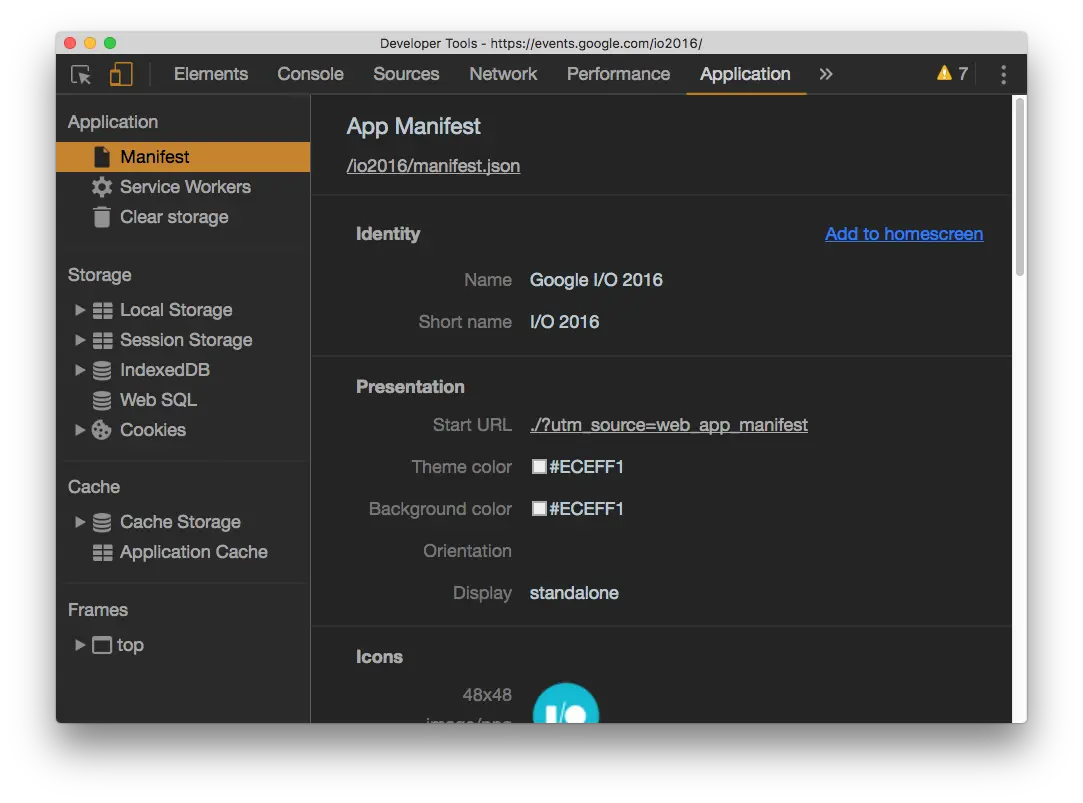Click the Application Cache grid icon

tap(102, 552)
